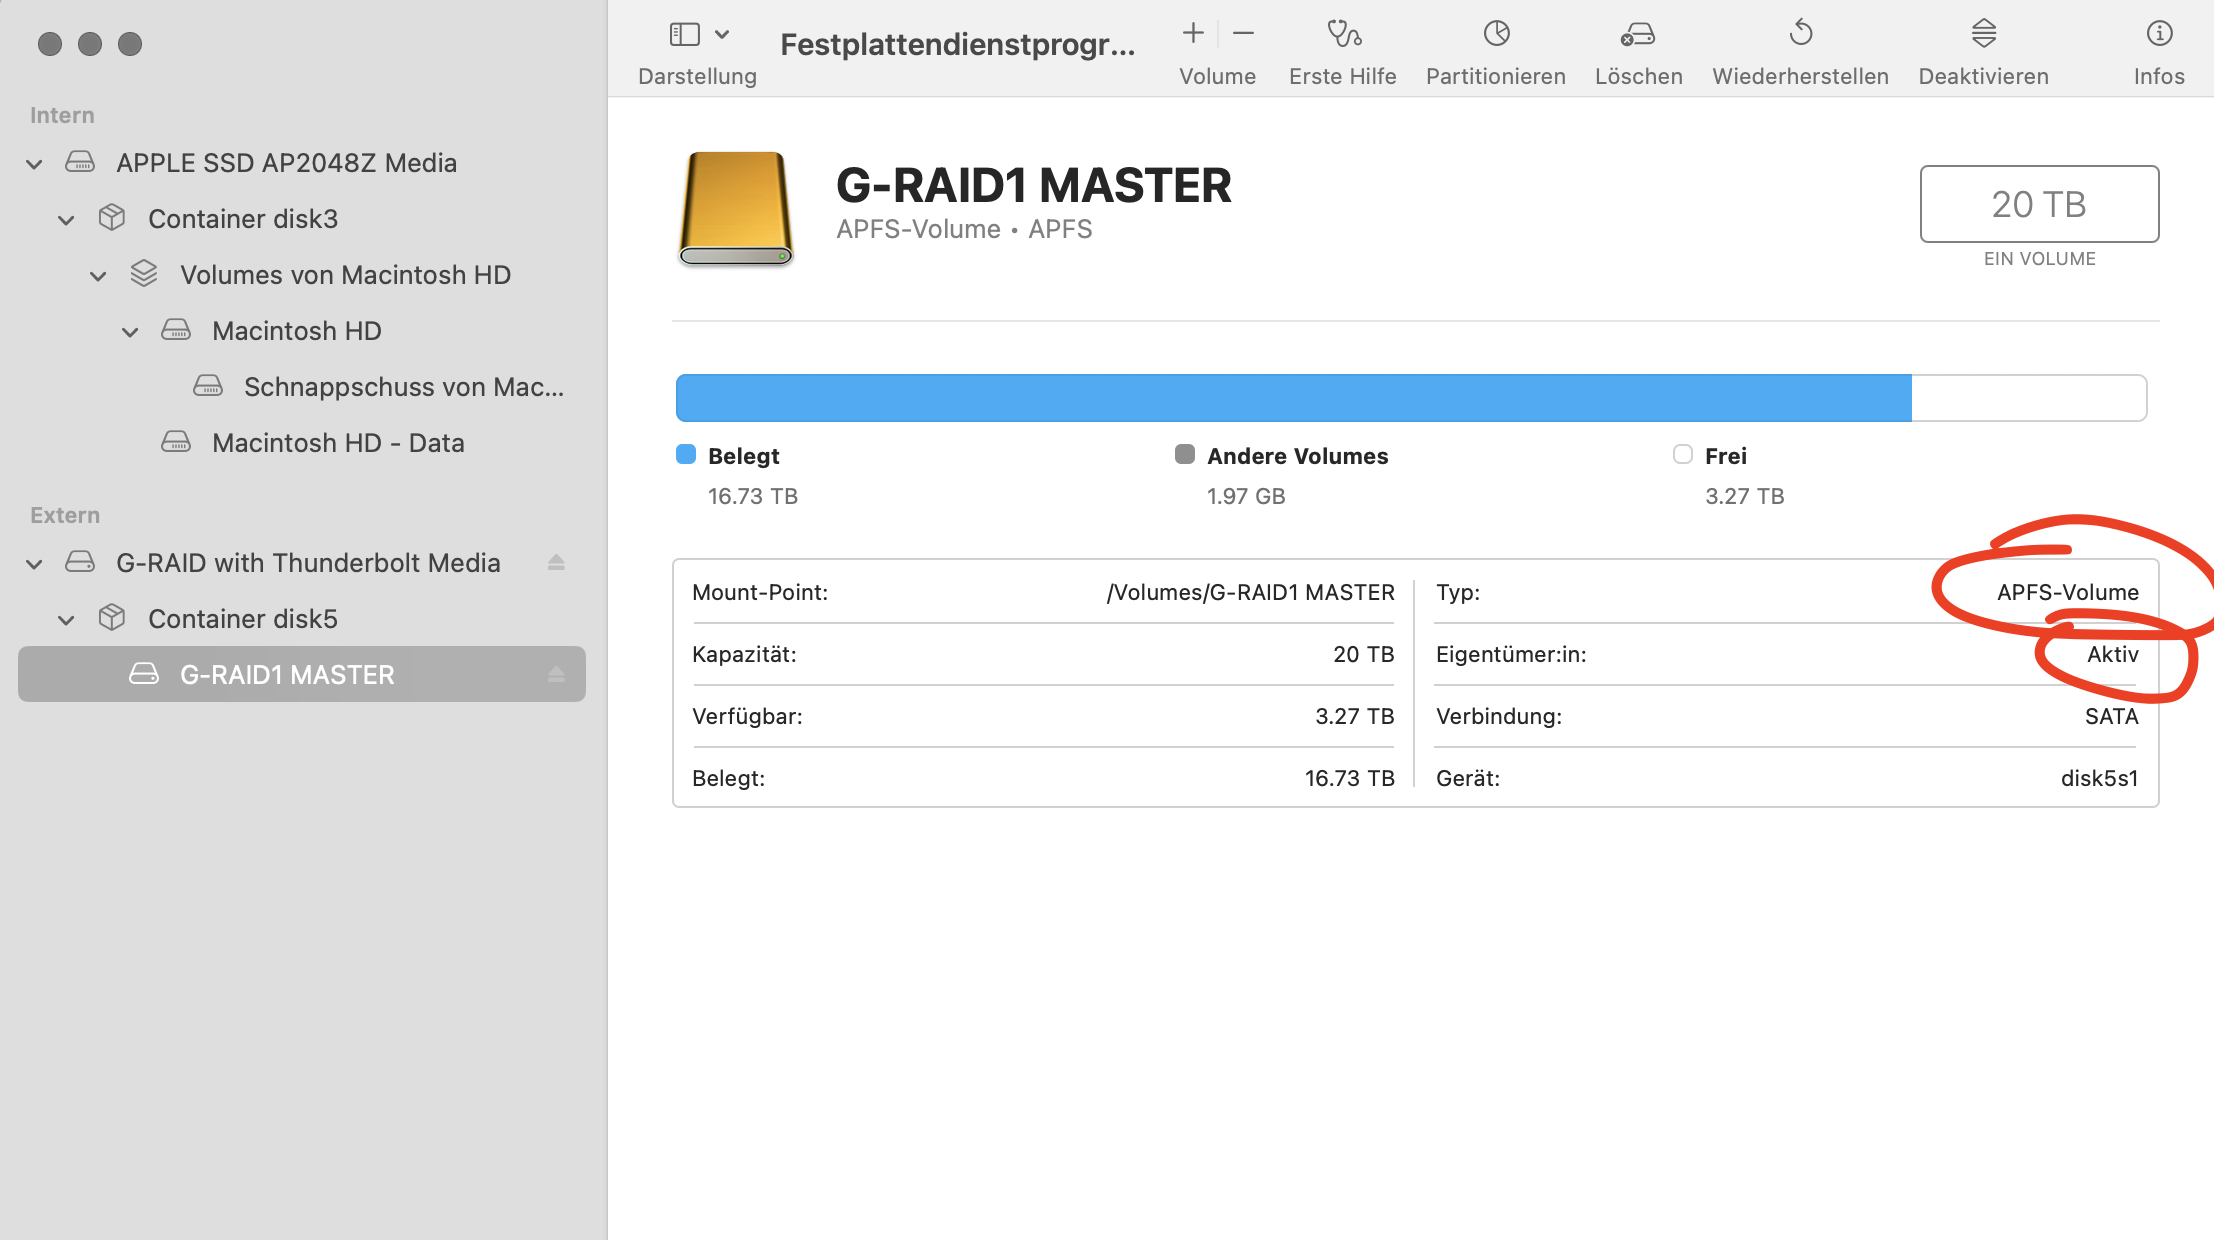Click the blue Belegt color swatch
This screenshot has width=2214, height=1240.
686,455
